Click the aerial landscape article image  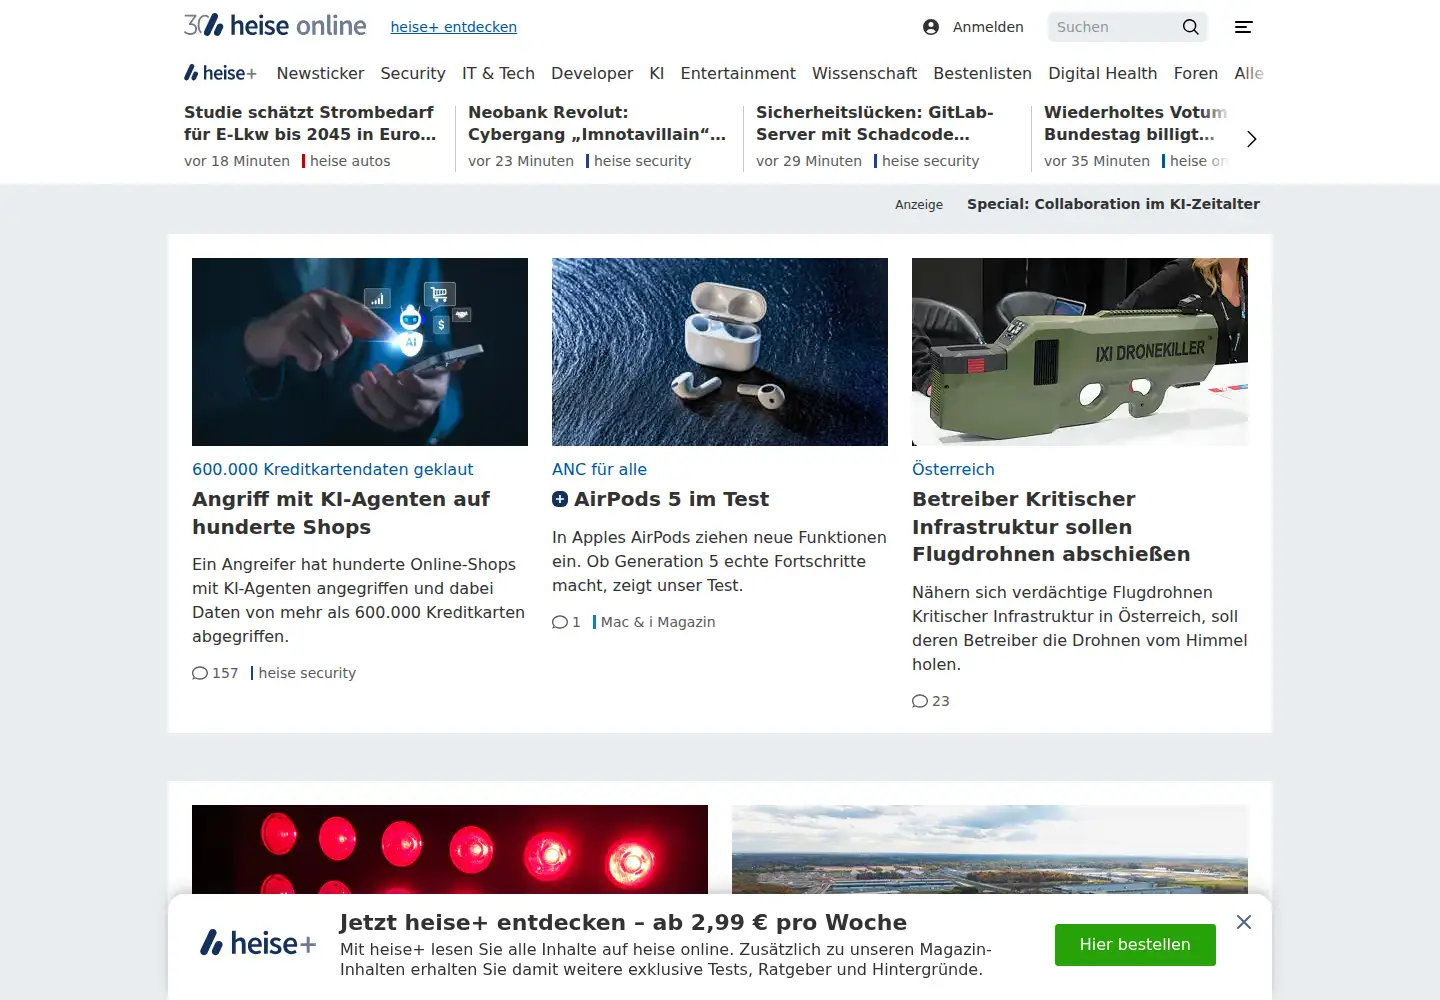(x=990, y=850)
